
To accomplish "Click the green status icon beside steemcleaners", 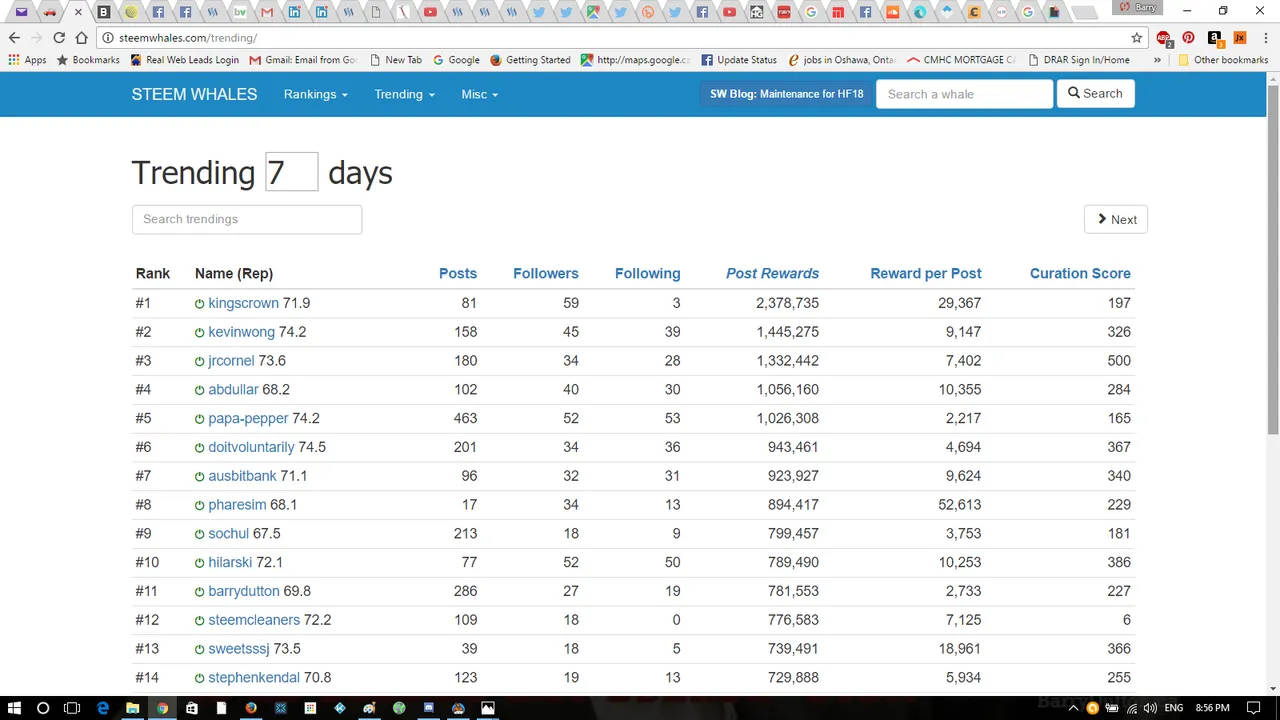I will (200, 621).
